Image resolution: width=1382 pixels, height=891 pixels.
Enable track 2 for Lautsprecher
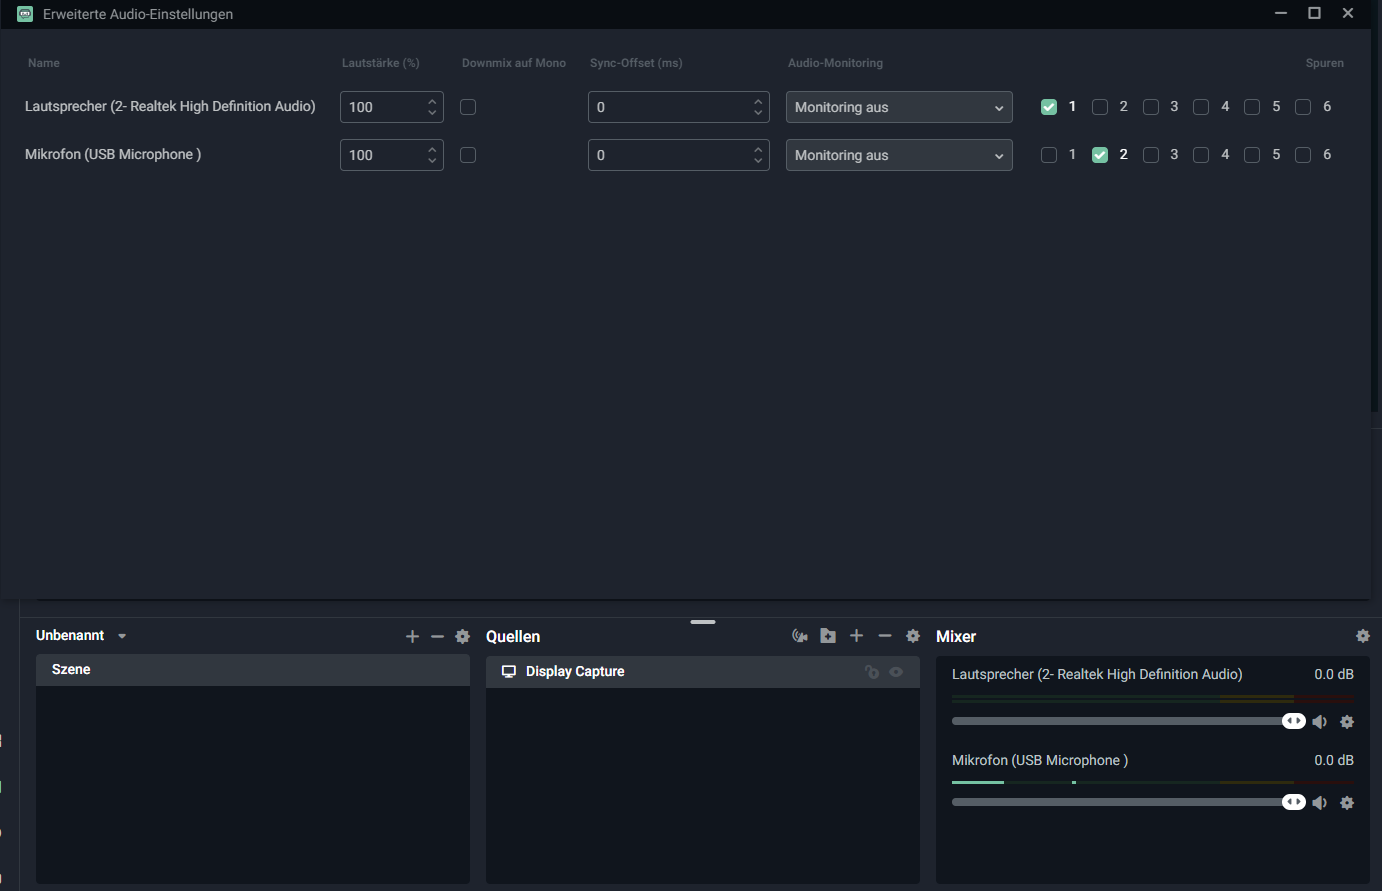tap(1100, 107)
